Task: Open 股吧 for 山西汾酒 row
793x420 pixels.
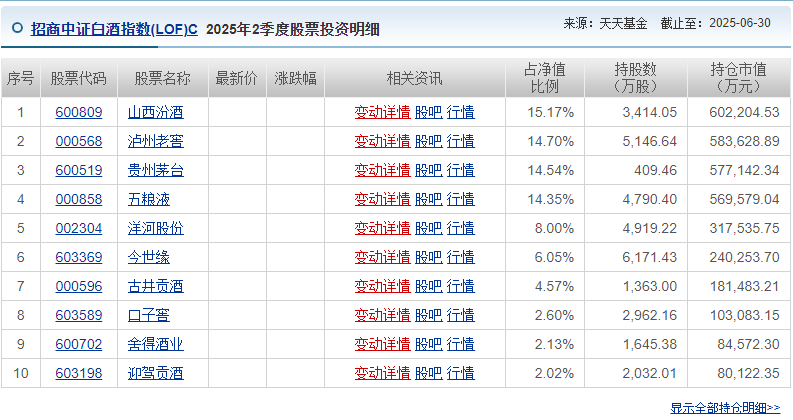Action: [428, 112]
